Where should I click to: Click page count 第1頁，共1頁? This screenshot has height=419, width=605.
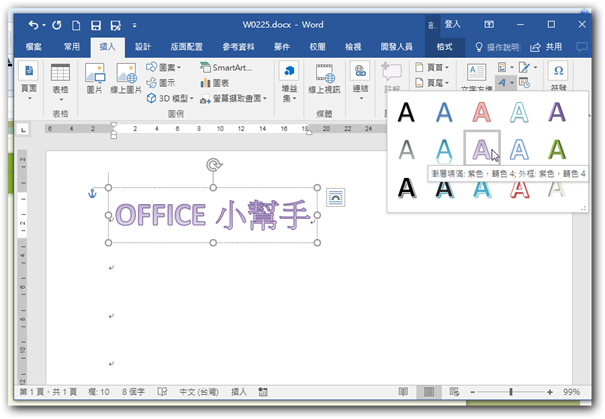coord(48,392)
